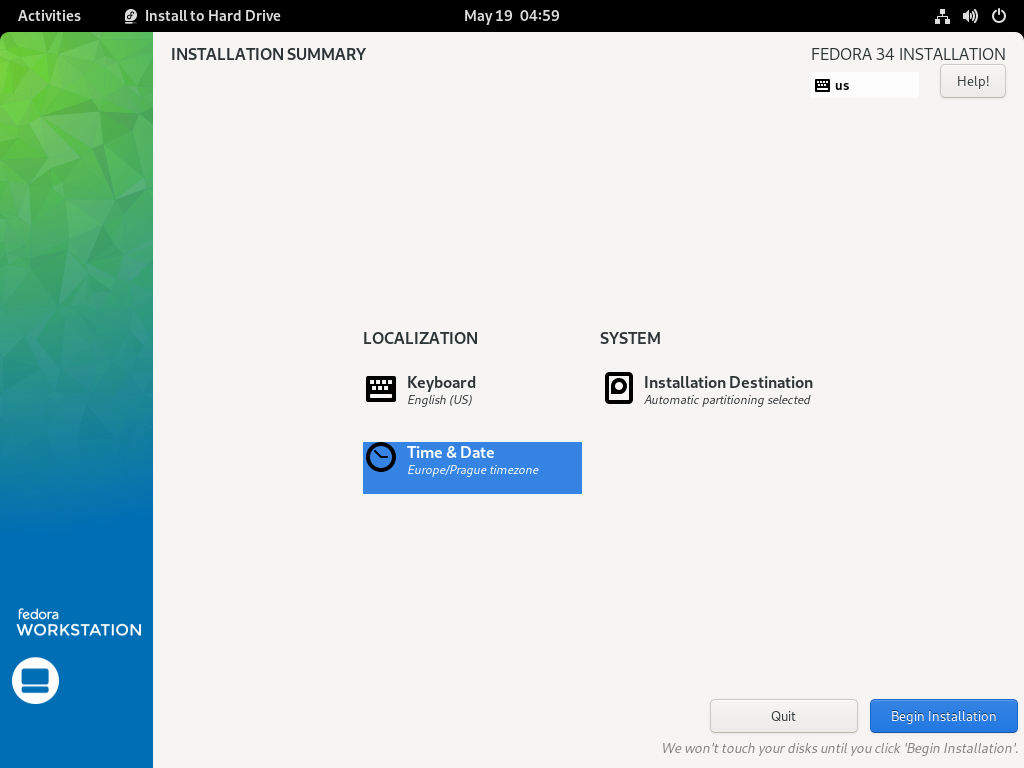Open the clock showing May 19 04:59

(511, 16)
